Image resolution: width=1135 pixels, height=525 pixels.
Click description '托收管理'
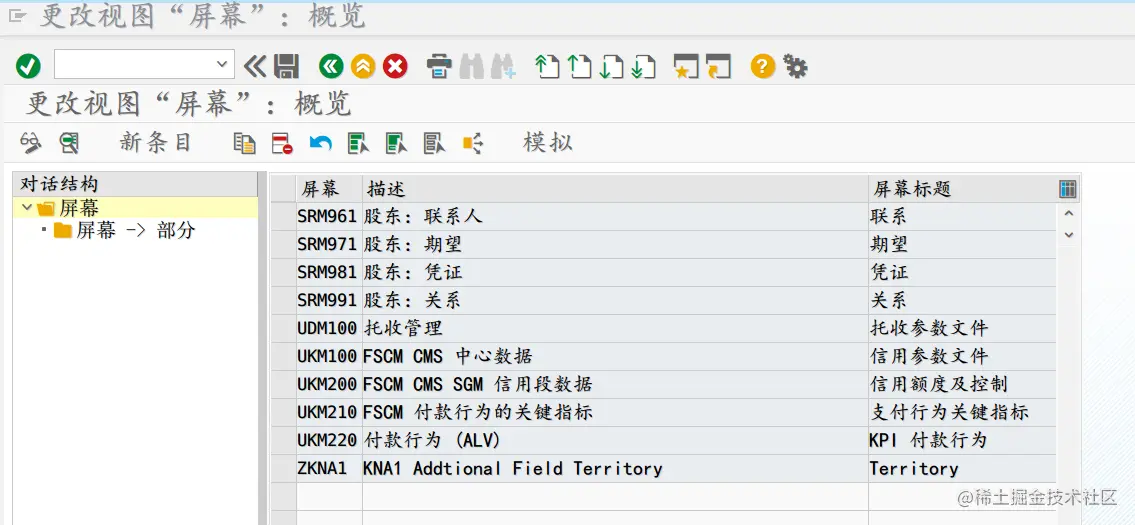(402, 329)
